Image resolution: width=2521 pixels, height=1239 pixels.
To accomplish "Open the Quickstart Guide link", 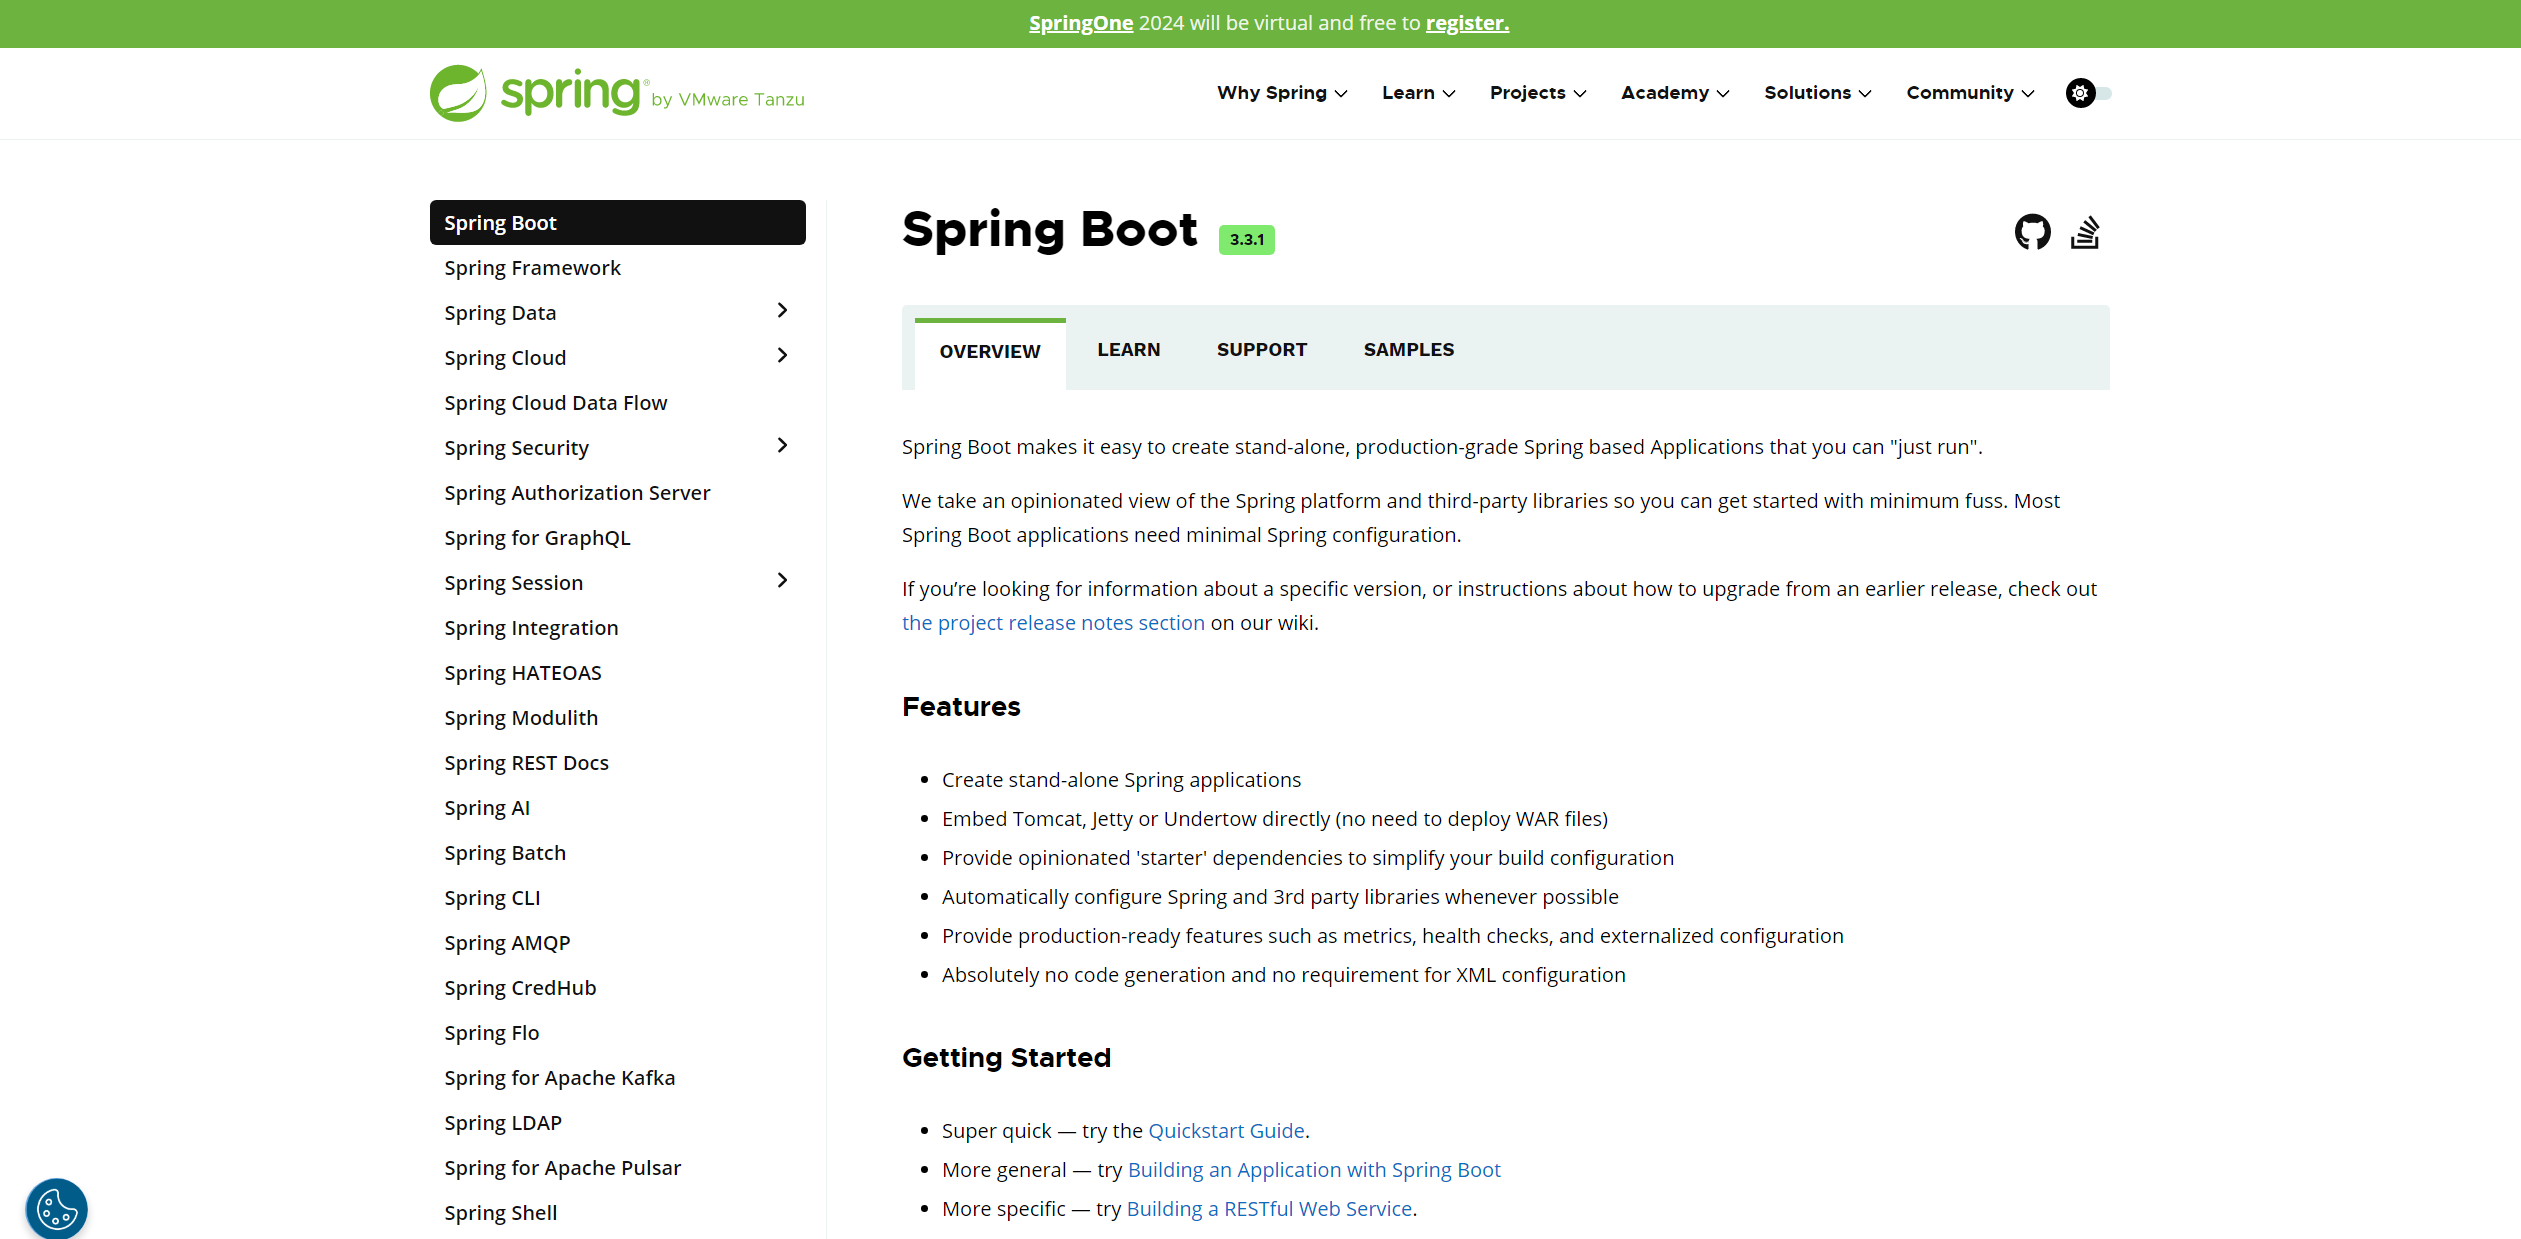I will coord(1226,1131).
